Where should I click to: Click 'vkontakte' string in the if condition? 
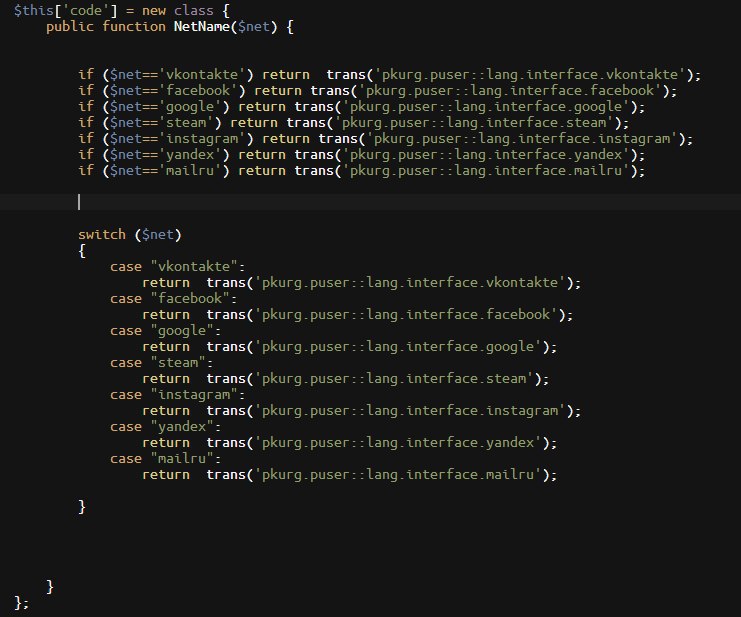click(x=202, y=75)
